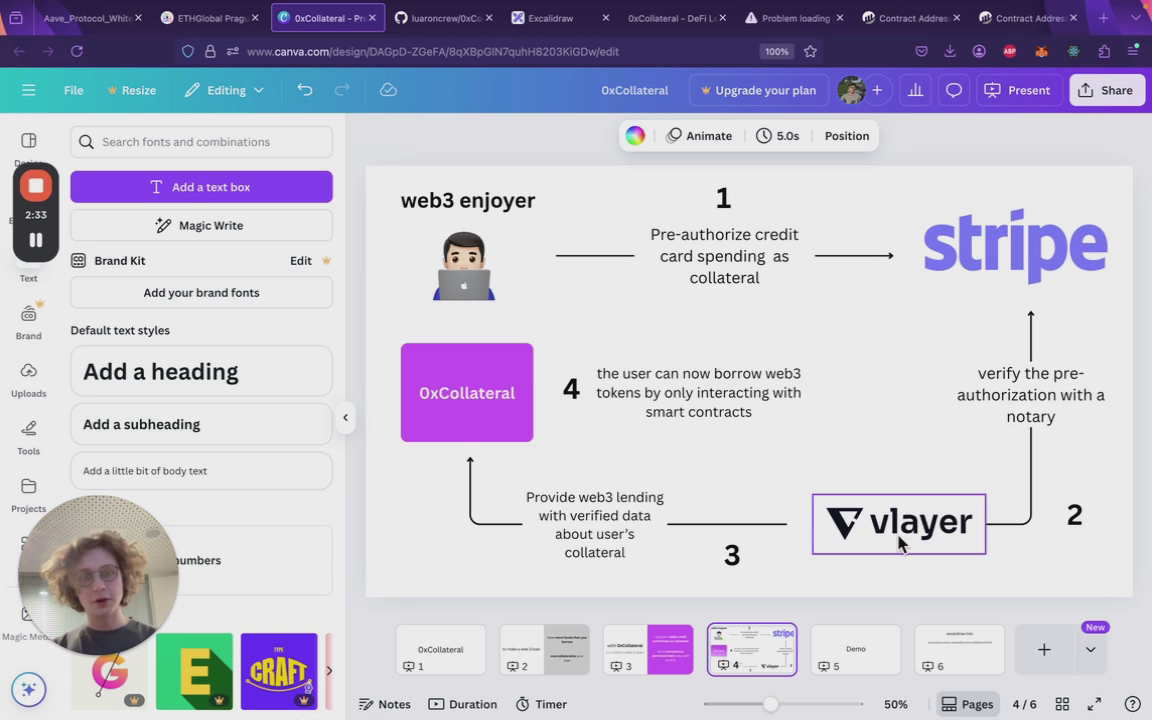Edit the Brand Kit
Viewport: 1152px width, 720px height.
click(x=300, y=261)
